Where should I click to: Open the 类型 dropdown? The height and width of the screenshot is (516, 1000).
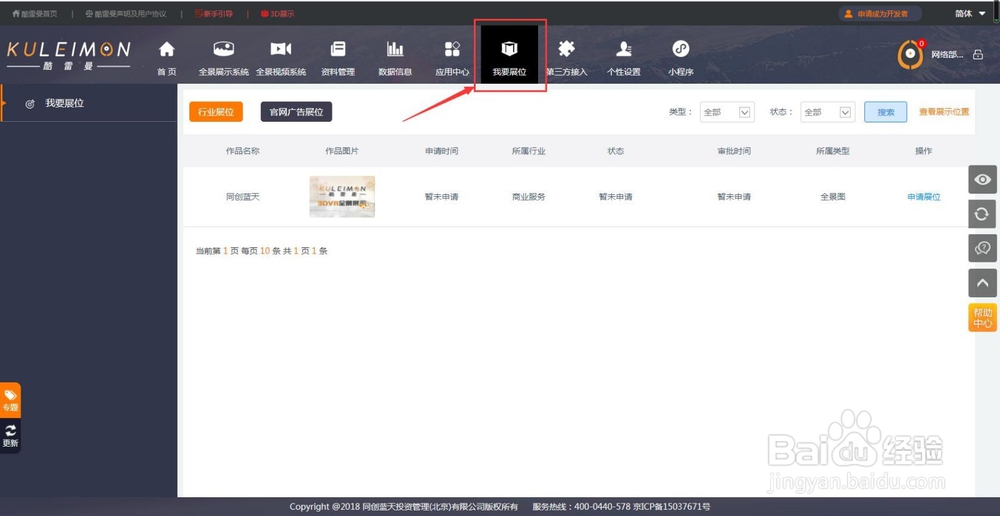tap(727, 112)
